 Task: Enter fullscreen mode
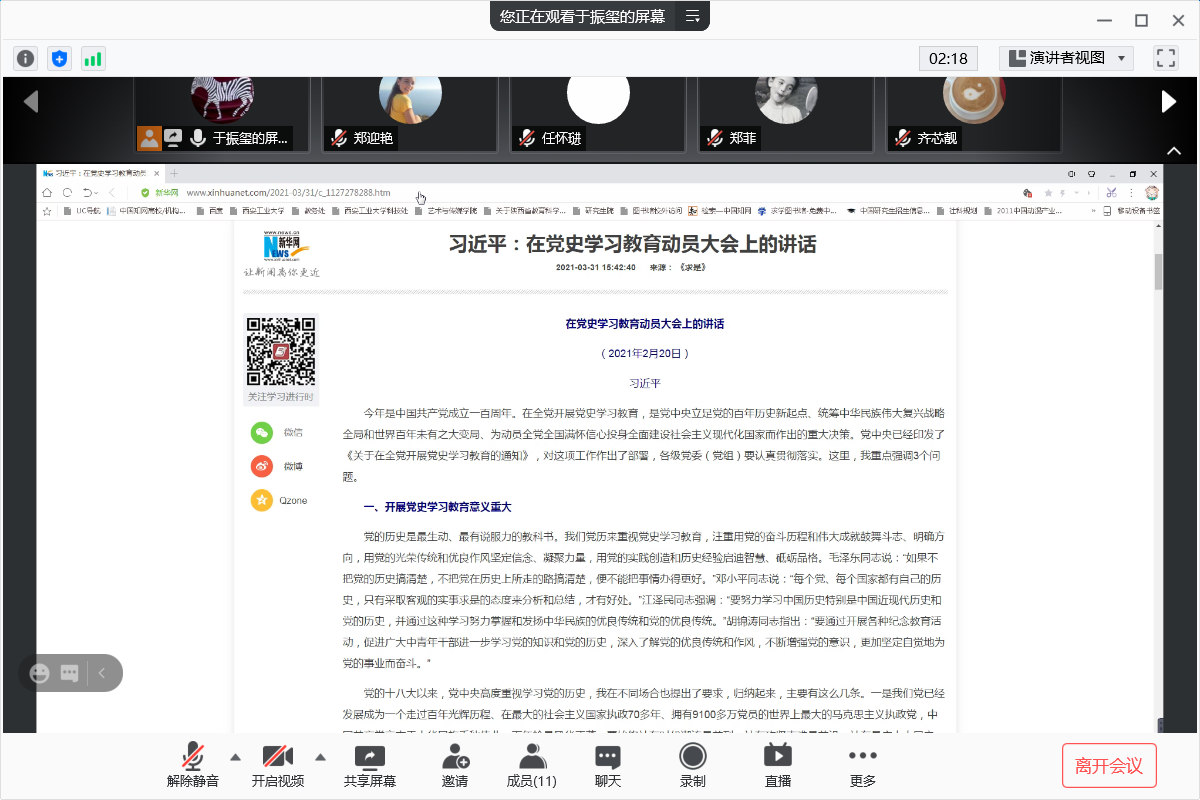pyautogui.click(x=1165, y=58)
